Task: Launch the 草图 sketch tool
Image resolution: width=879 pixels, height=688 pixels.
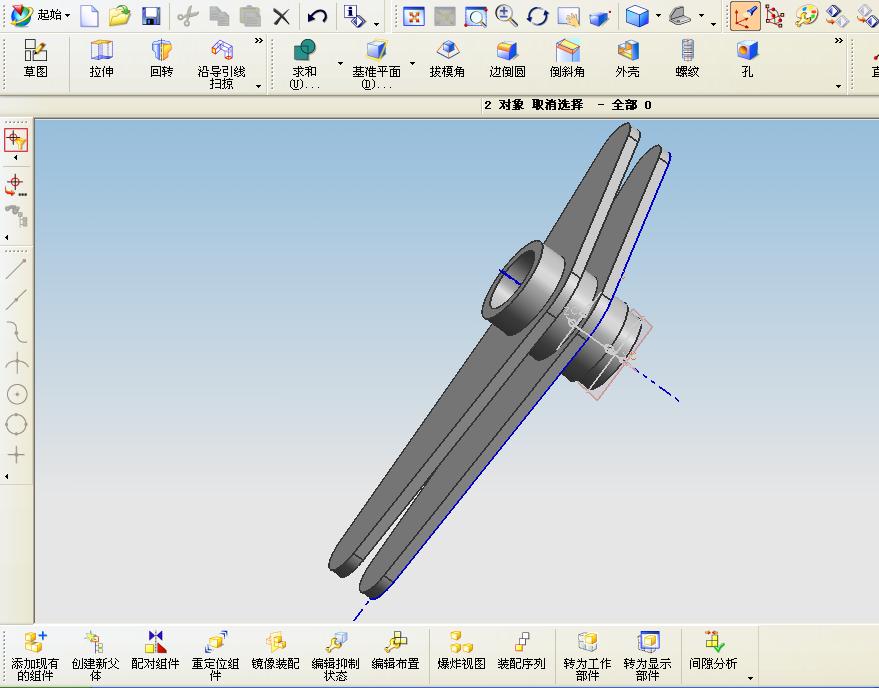Action: 35,58
